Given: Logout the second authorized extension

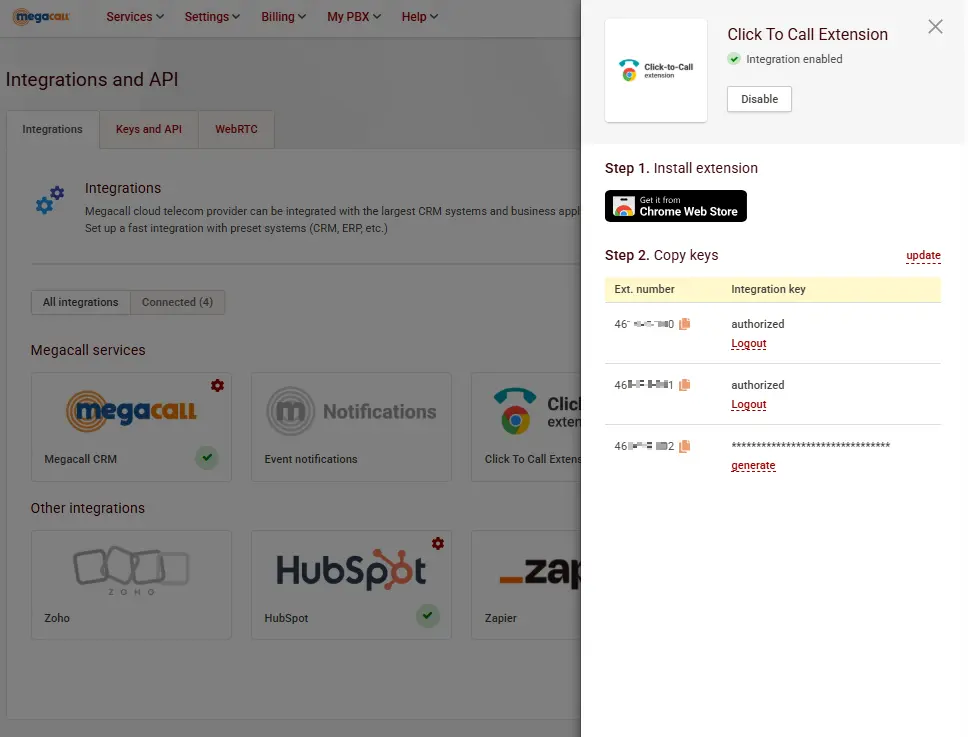Looking at the screenshot, I should pyautogui.click(x=749, y=405).
